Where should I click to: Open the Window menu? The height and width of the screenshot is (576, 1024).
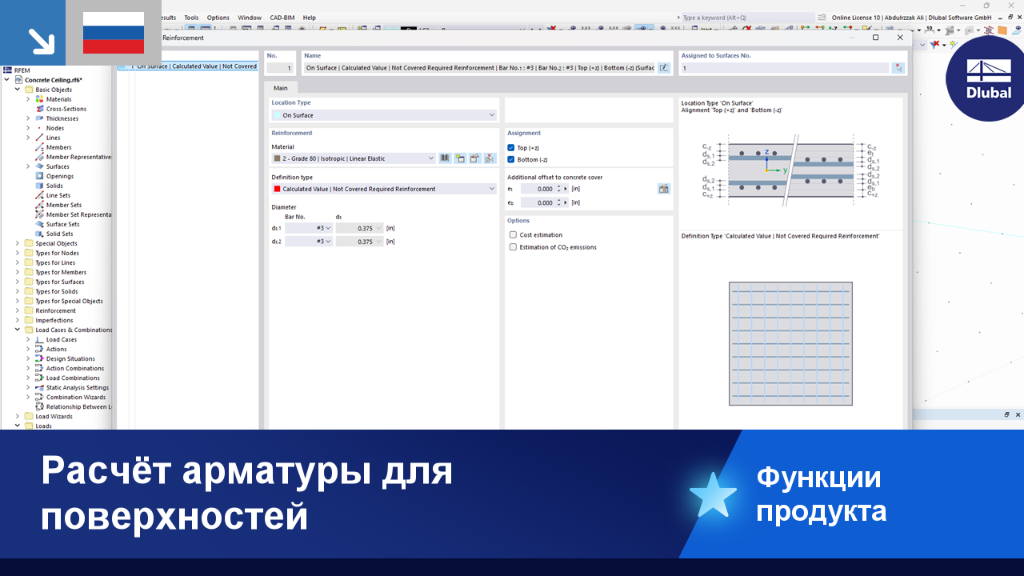[249, 18]
